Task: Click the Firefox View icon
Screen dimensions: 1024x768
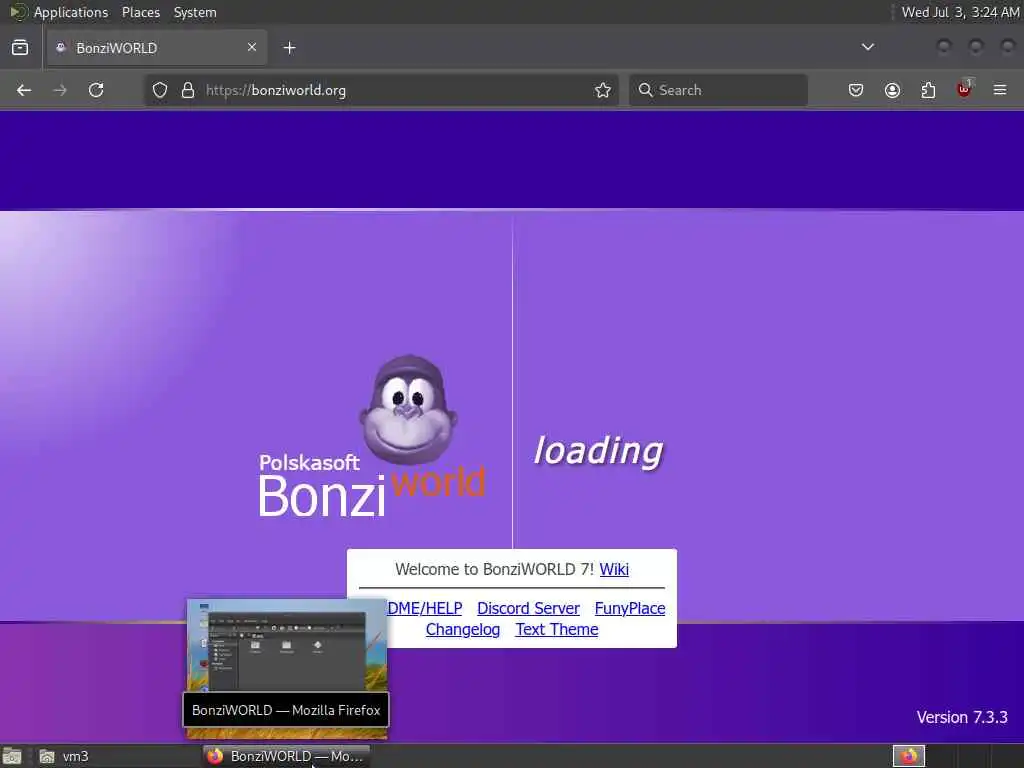Action: [x=20, y=48]
